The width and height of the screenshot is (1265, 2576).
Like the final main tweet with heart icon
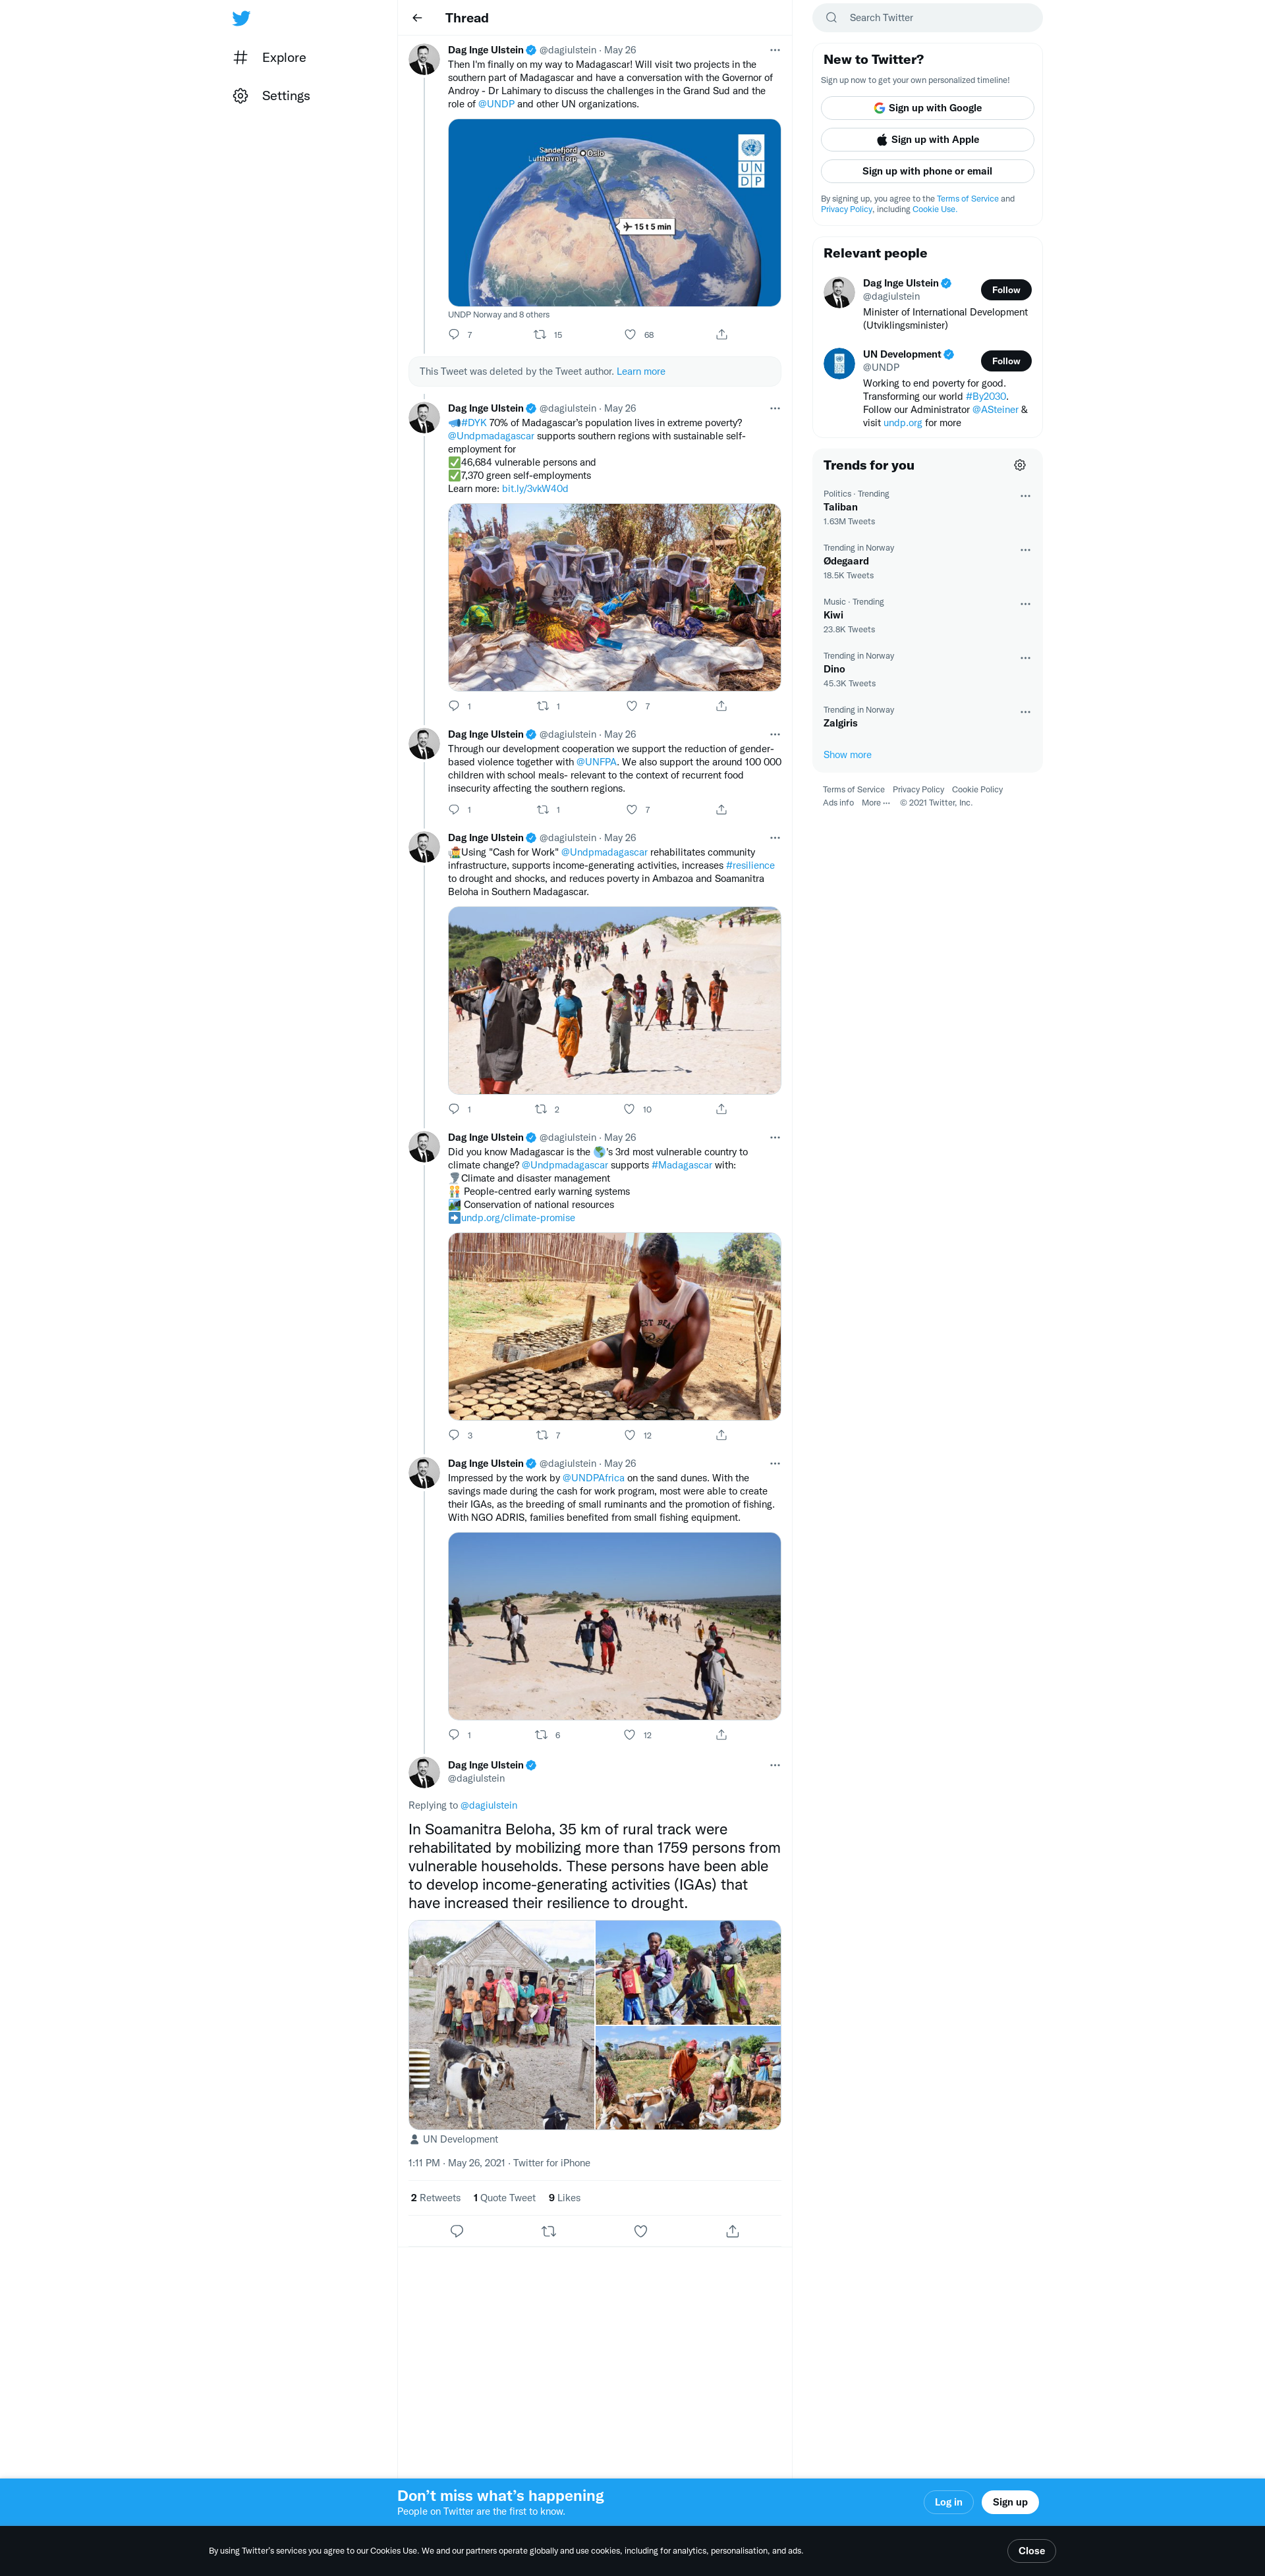click(x=641, y=2231)
